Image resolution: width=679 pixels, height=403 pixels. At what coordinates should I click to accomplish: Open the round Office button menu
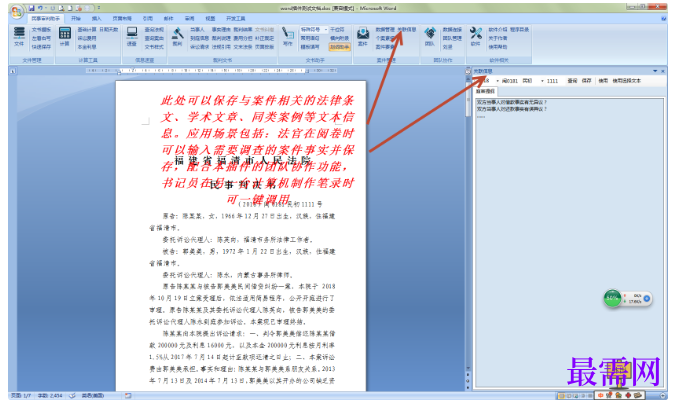pos(16,11)
